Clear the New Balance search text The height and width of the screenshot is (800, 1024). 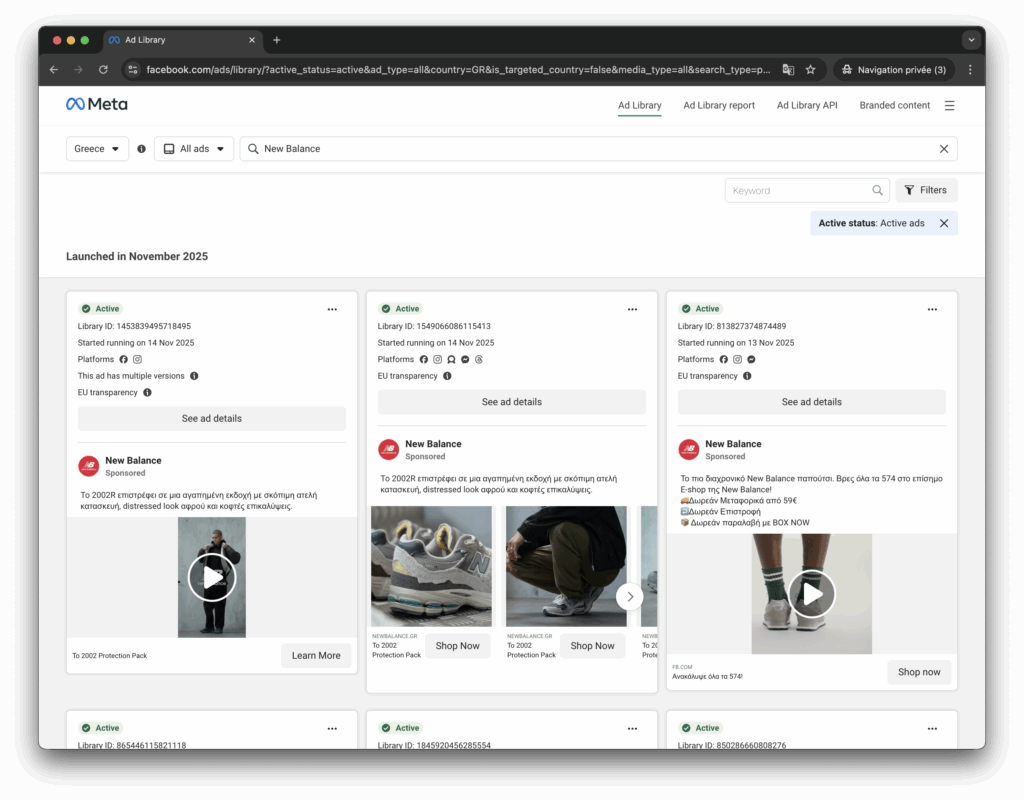[943, 149]
